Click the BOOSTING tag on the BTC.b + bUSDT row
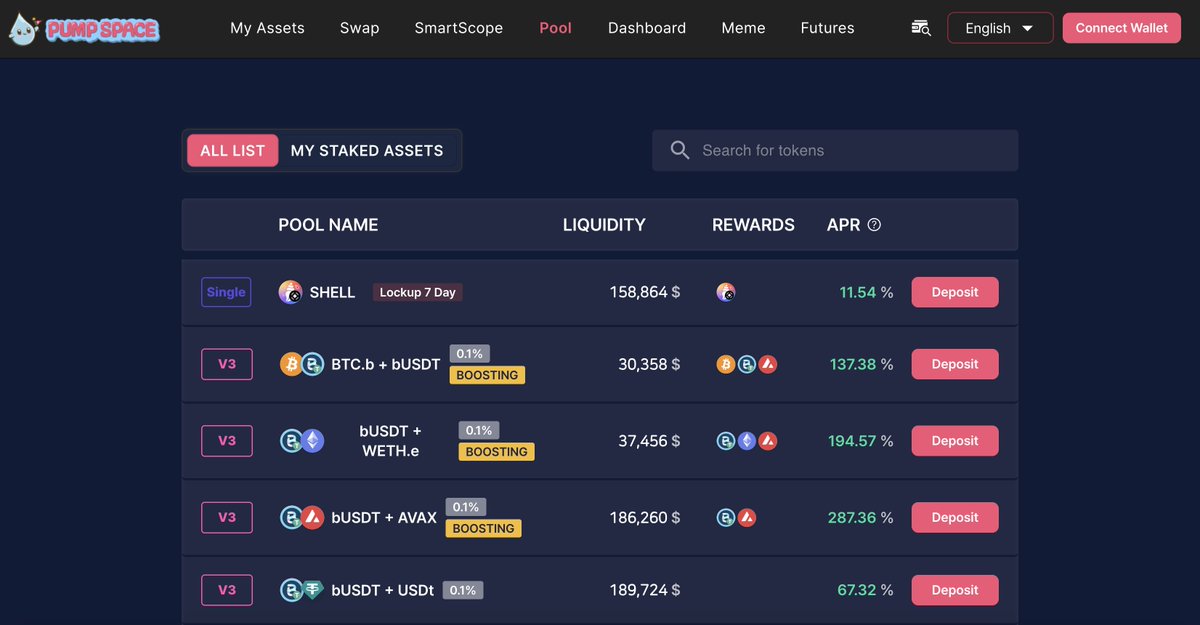The height and width of the screenshot is (625, 1200). click(x=487, y=375)
